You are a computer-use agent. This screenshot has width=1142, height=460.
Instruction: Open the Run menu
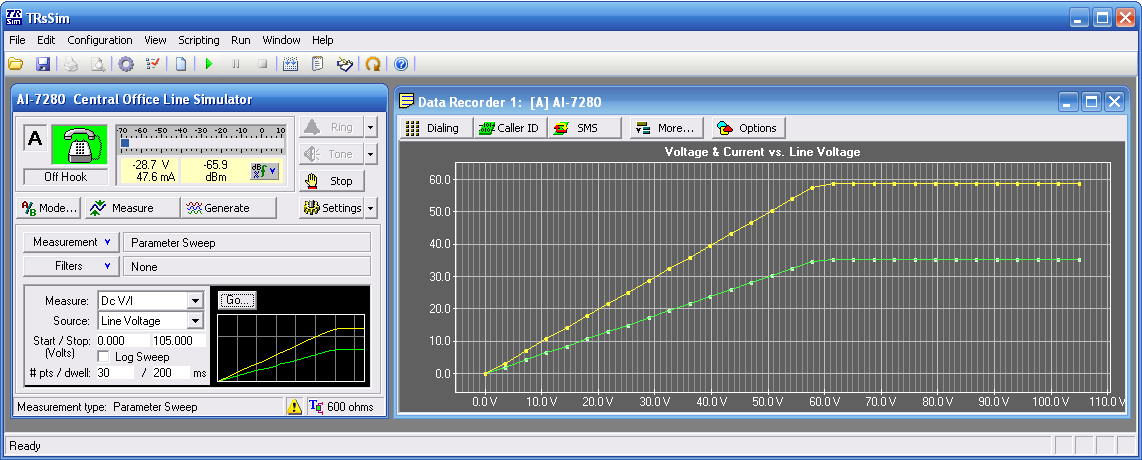point(241,40)
